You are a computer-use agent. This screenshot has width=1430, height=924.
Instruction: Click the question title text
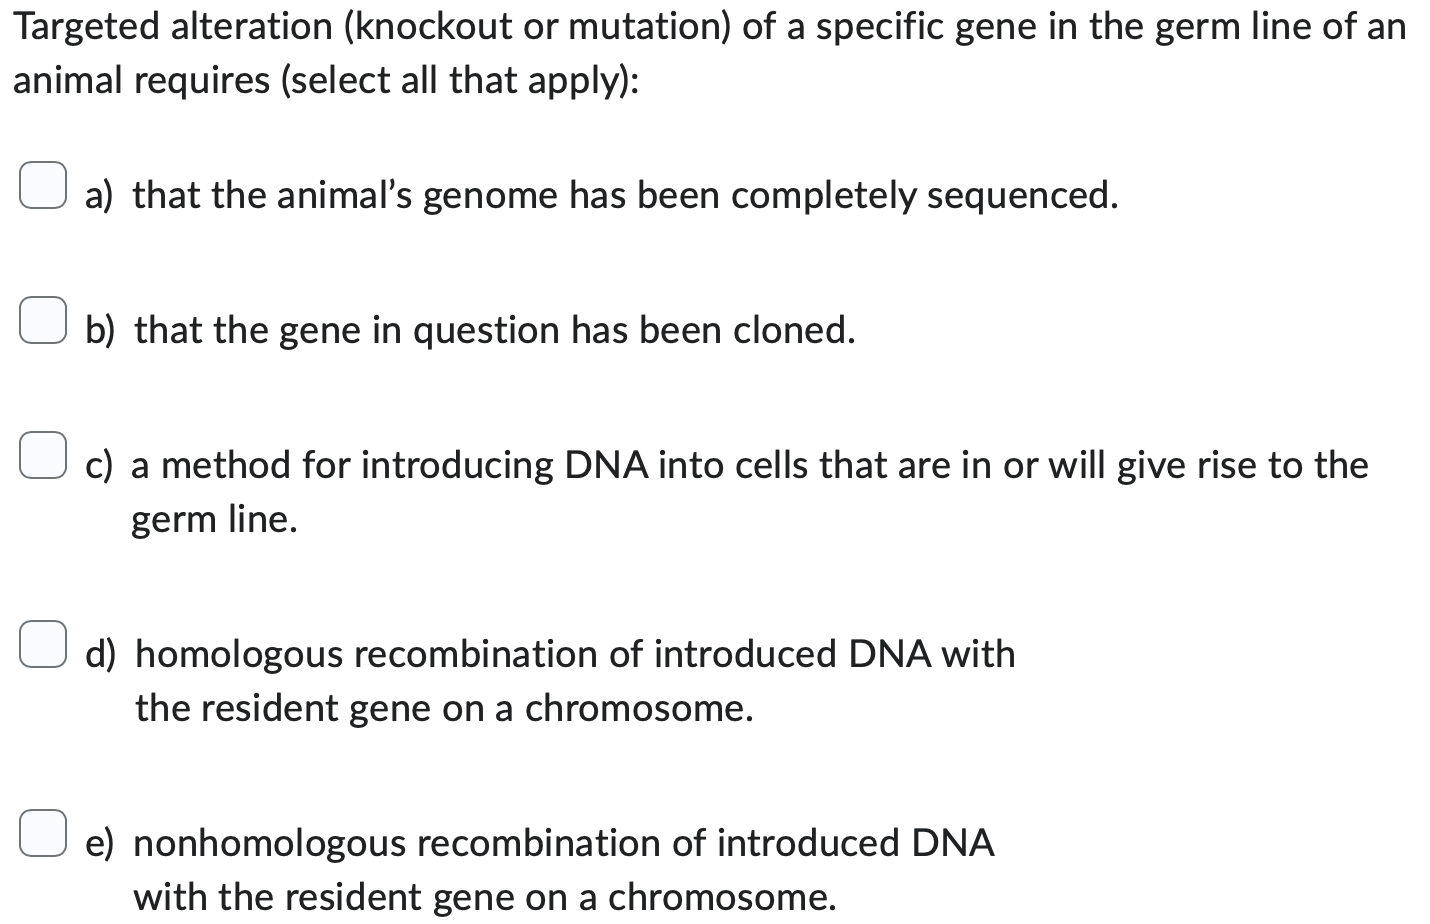click(x=700, y=27)
